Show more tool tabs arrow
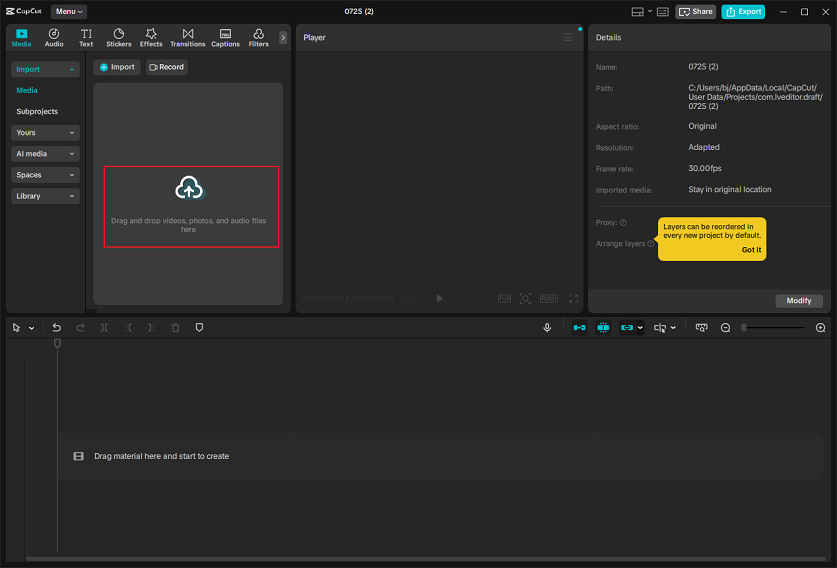 (283, 37)
